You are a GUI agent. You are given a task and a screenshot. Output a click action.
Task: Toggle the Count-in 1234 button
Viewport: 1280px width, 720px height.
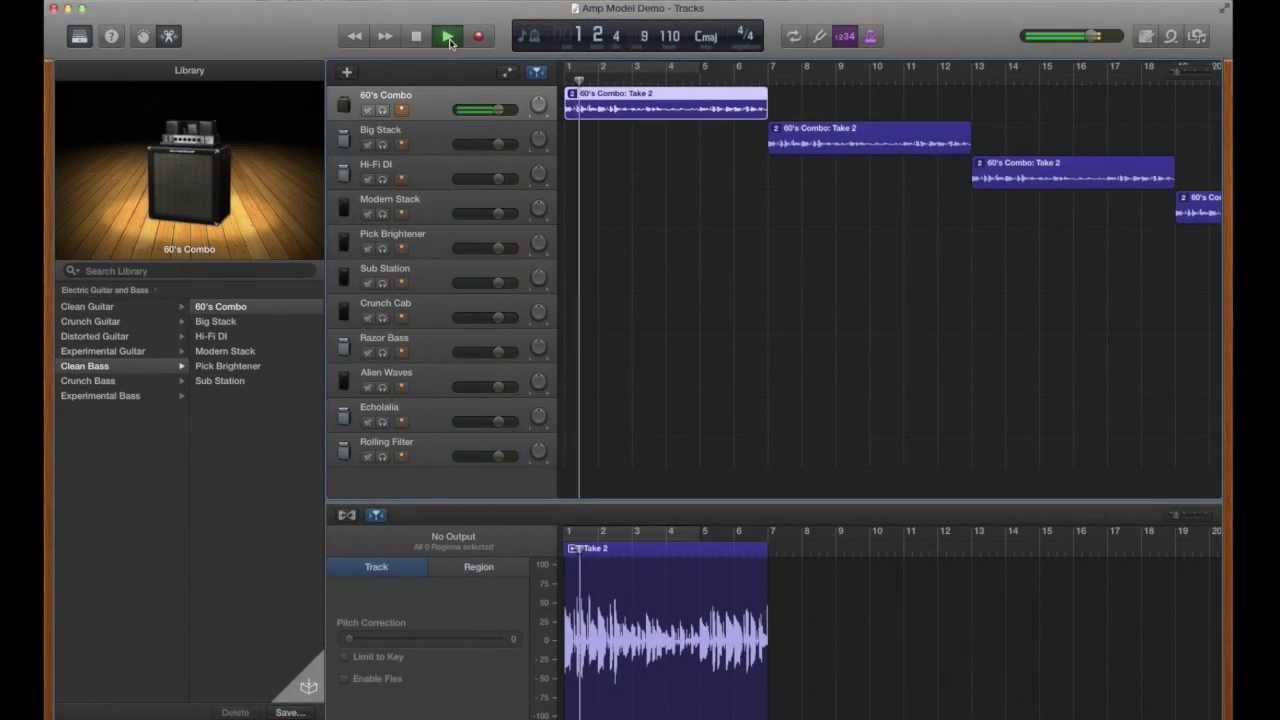pyautogui.click(x=845, y=37)
